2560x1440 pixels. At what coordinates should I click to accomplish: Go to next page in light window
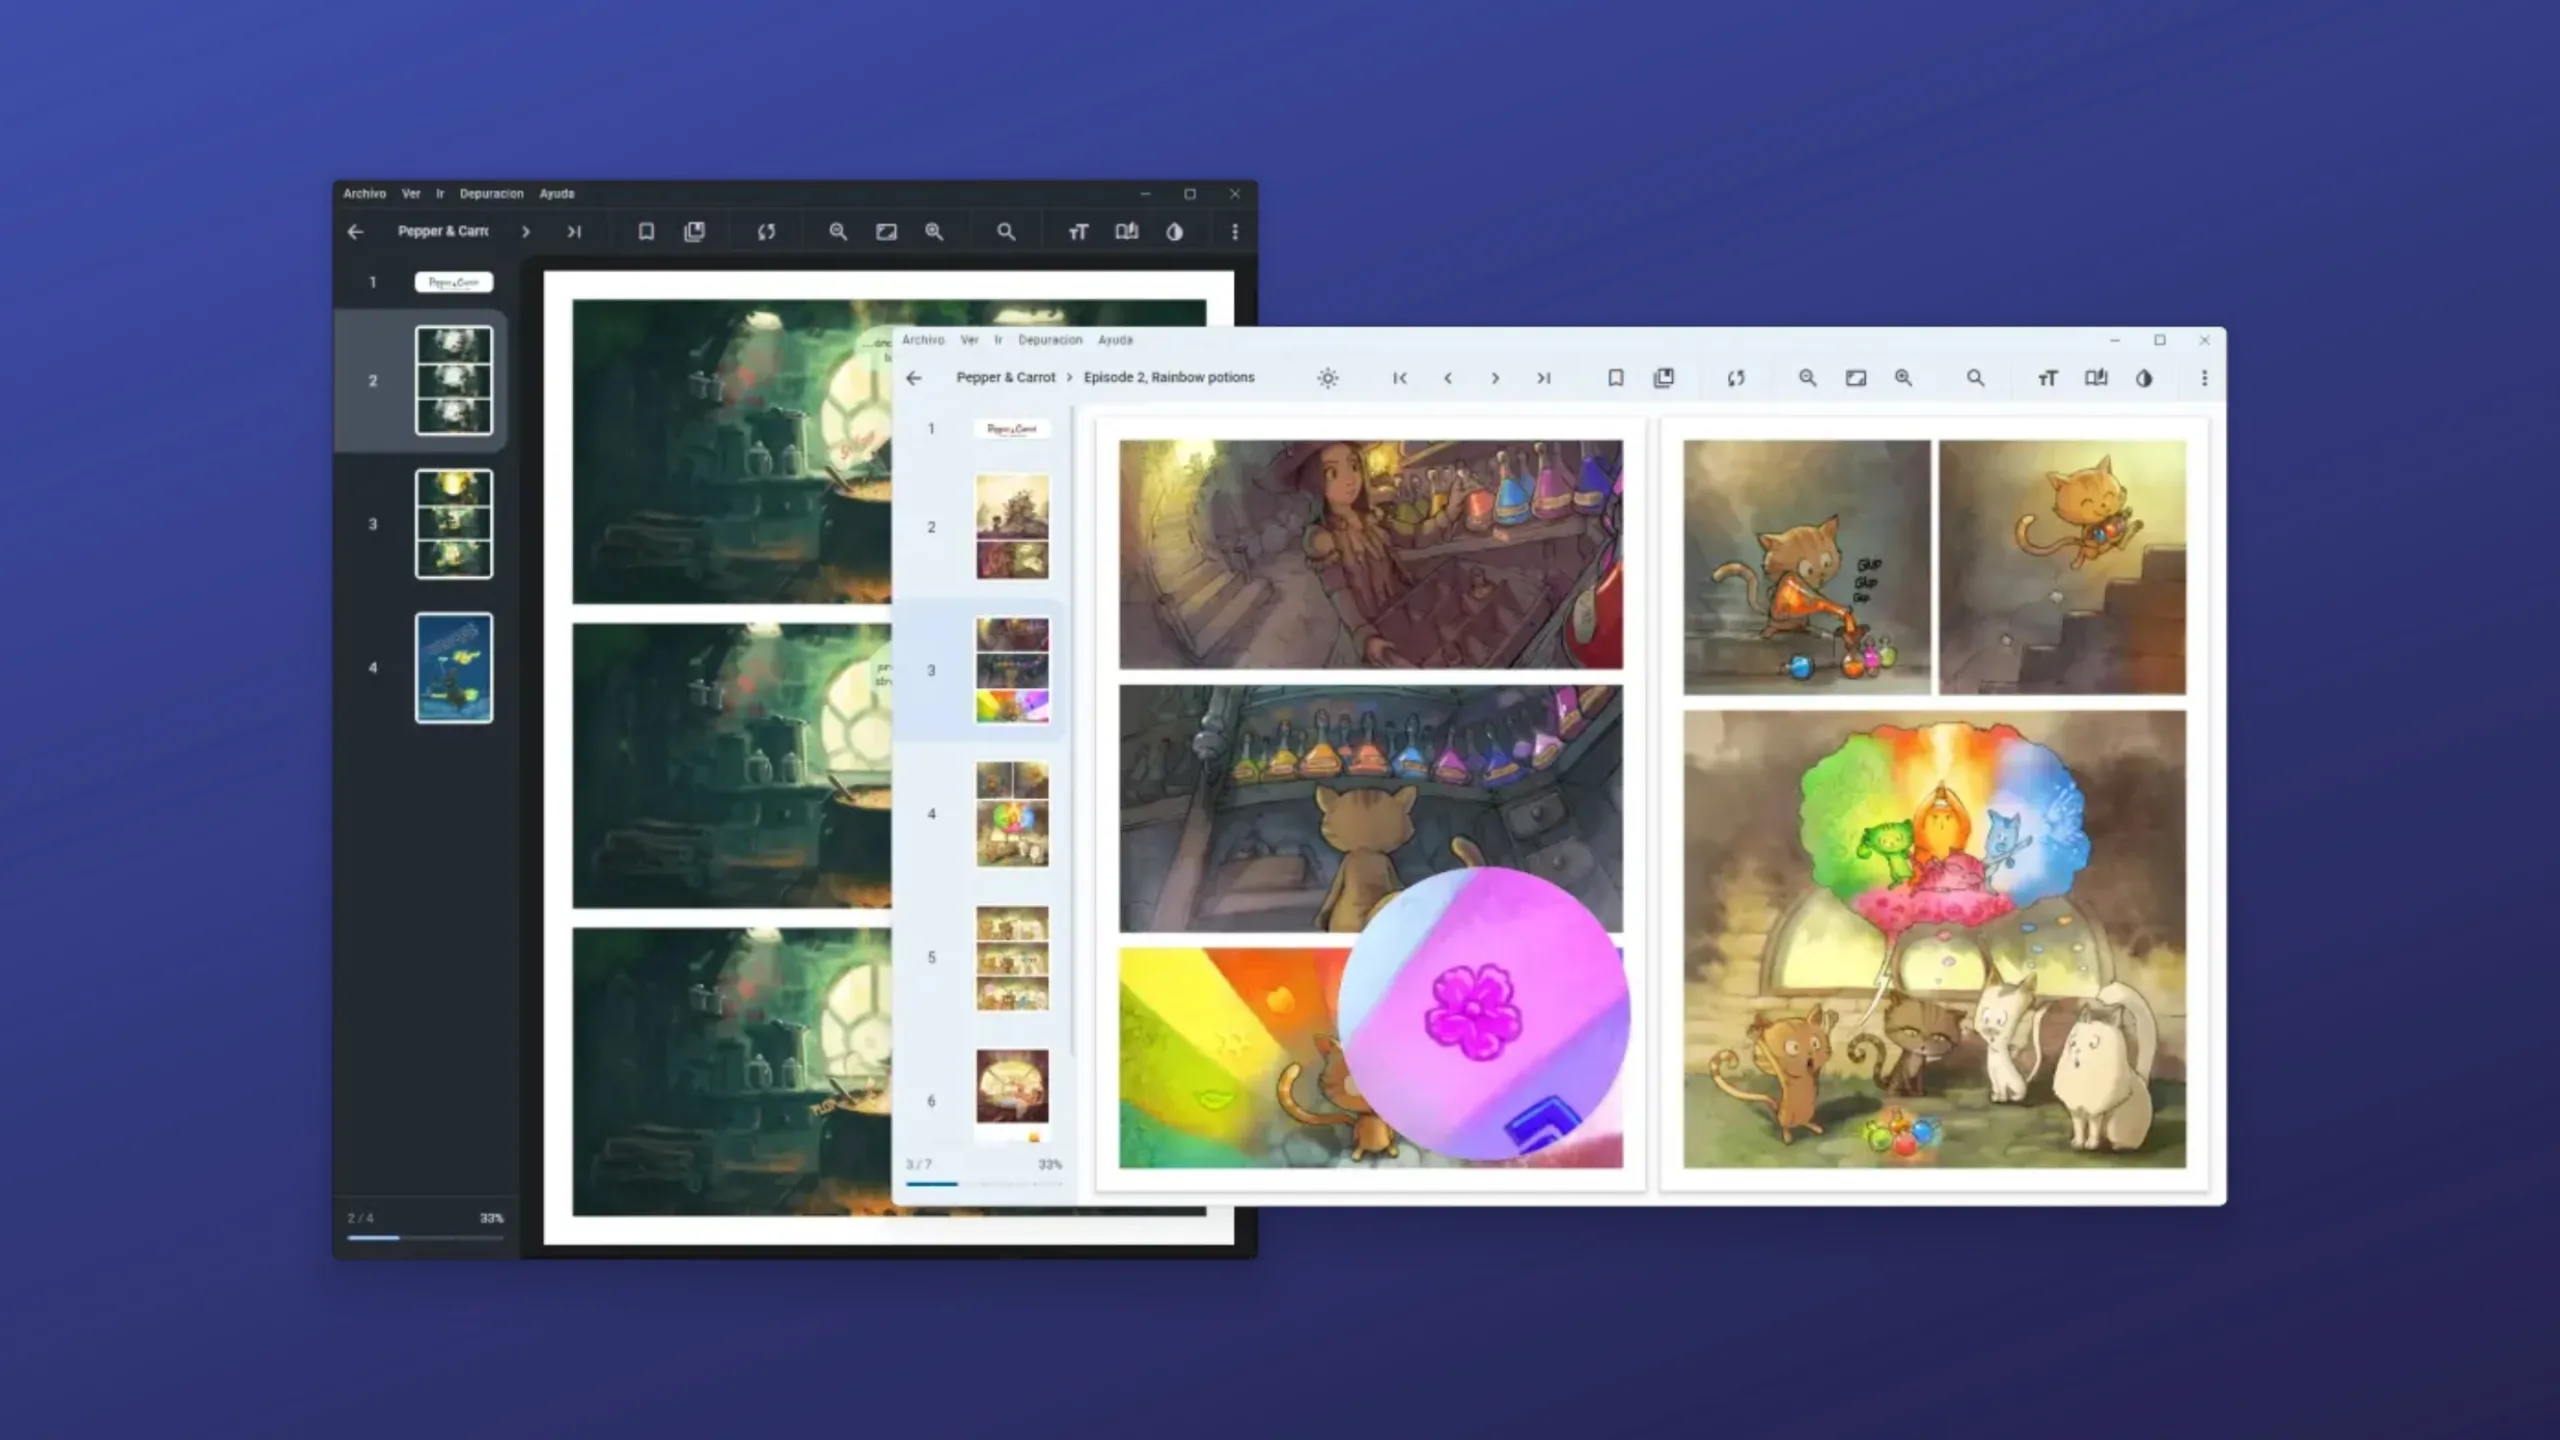tap(1495, 378)
